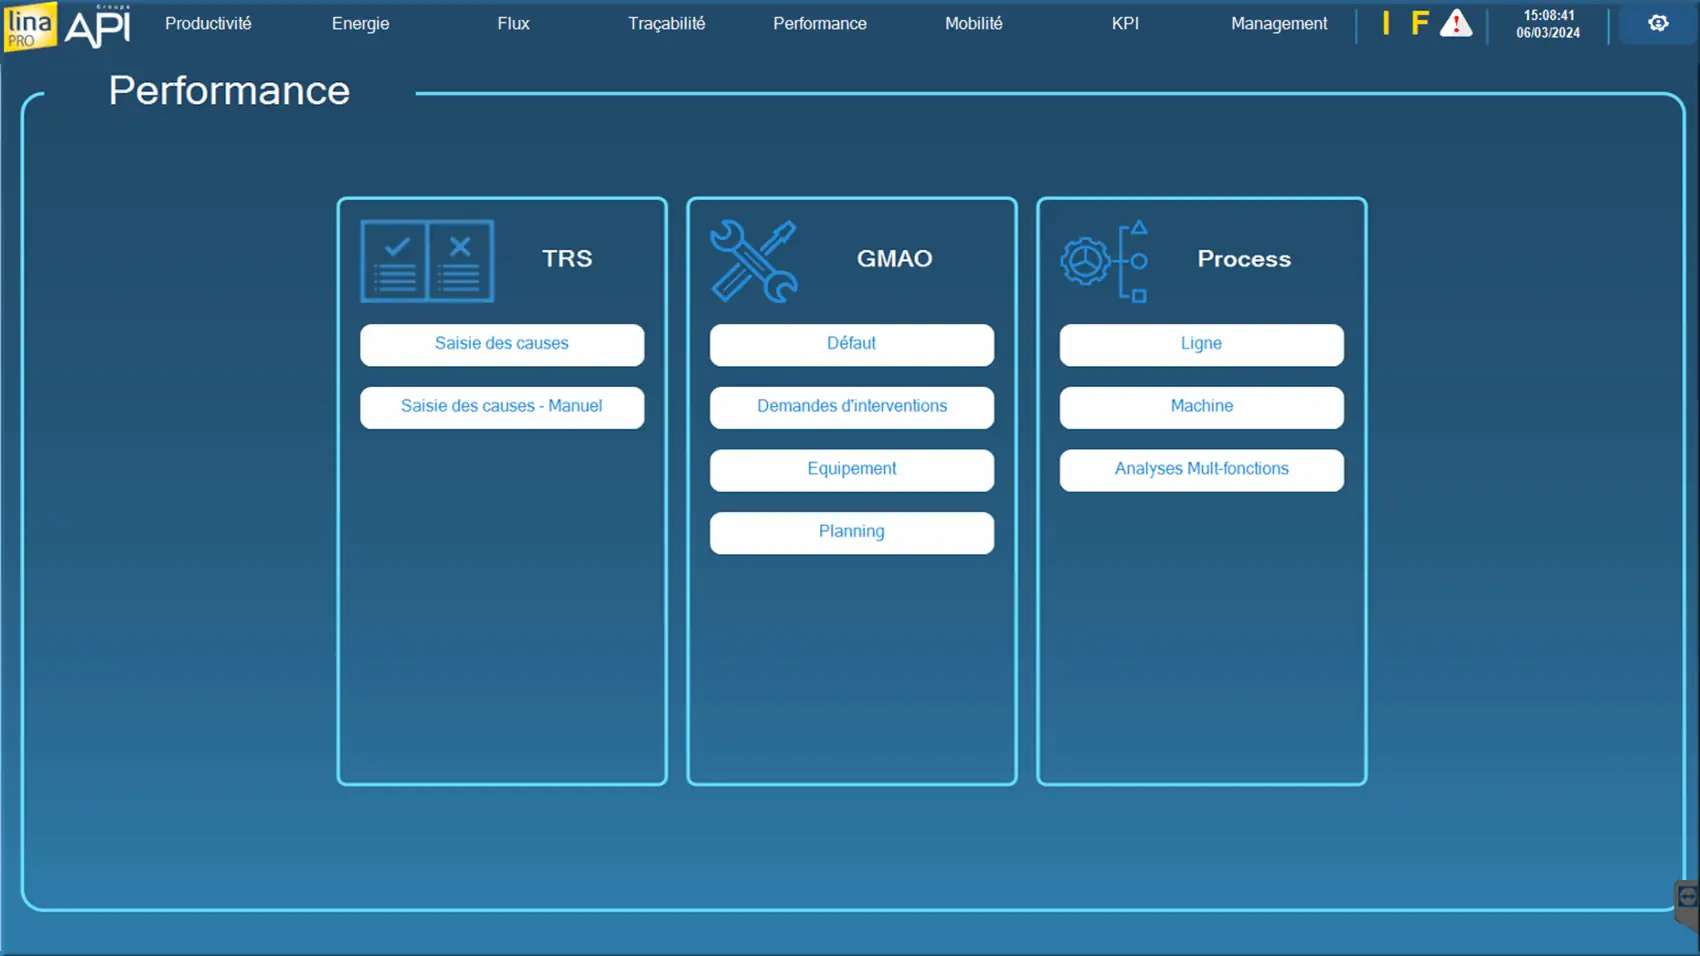This screenshot has width=1700, height=956.
Task: Click the Saisie des causes button
Action: 502,344
